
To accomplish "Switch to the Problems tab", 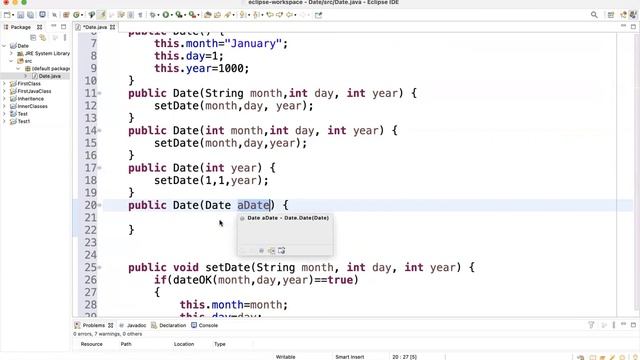I will tap(93, 325).
